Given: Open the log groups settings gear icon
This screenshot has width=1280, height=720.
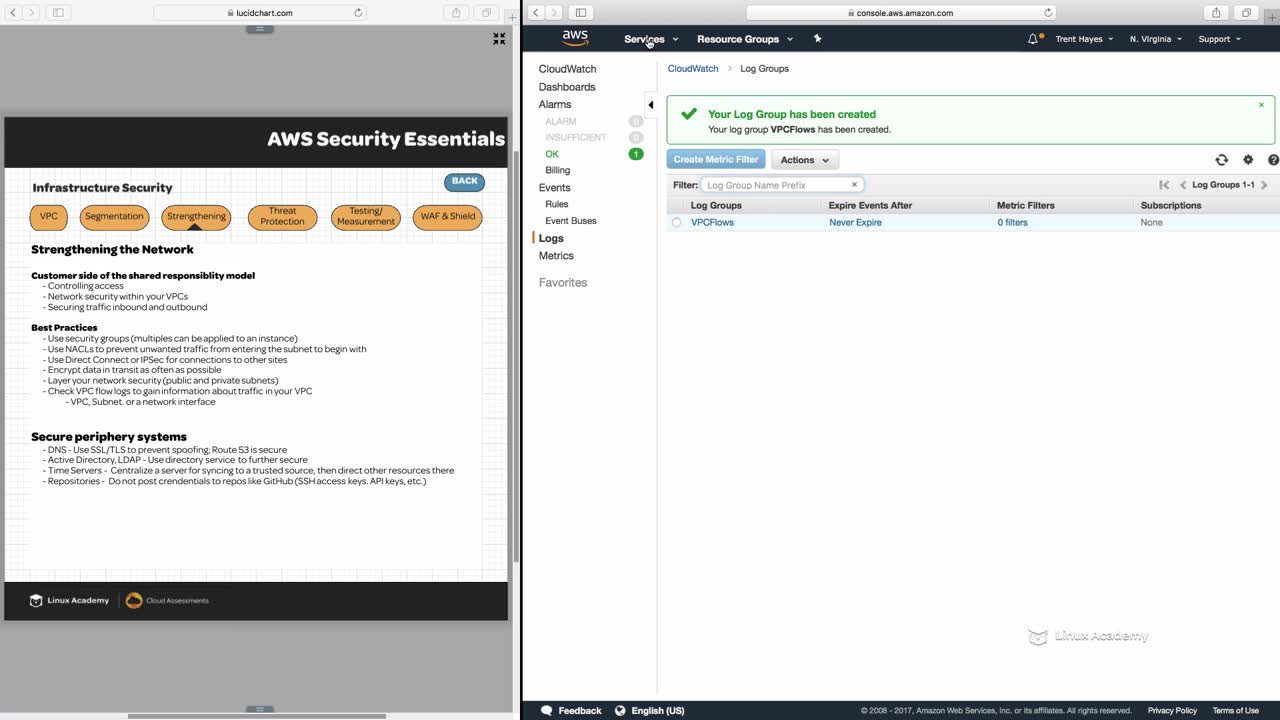Looking at the screenshot, I should point(1248,160).
